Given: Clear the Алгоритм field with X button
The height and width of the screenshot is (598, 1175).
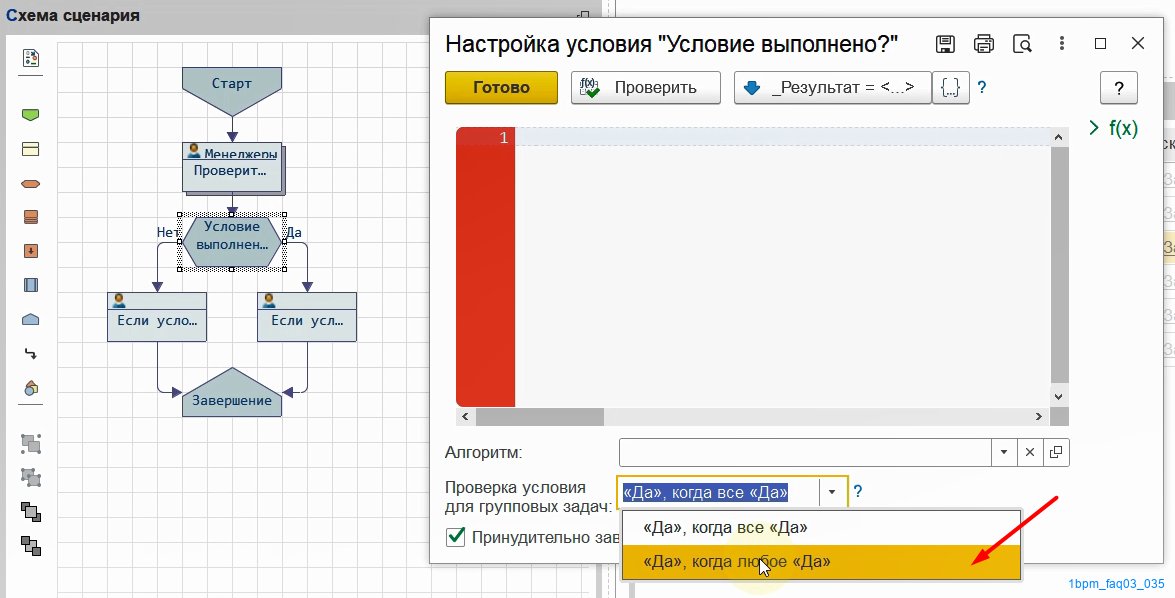Looking at the screenshot, I should click(x=1030, y=453).
